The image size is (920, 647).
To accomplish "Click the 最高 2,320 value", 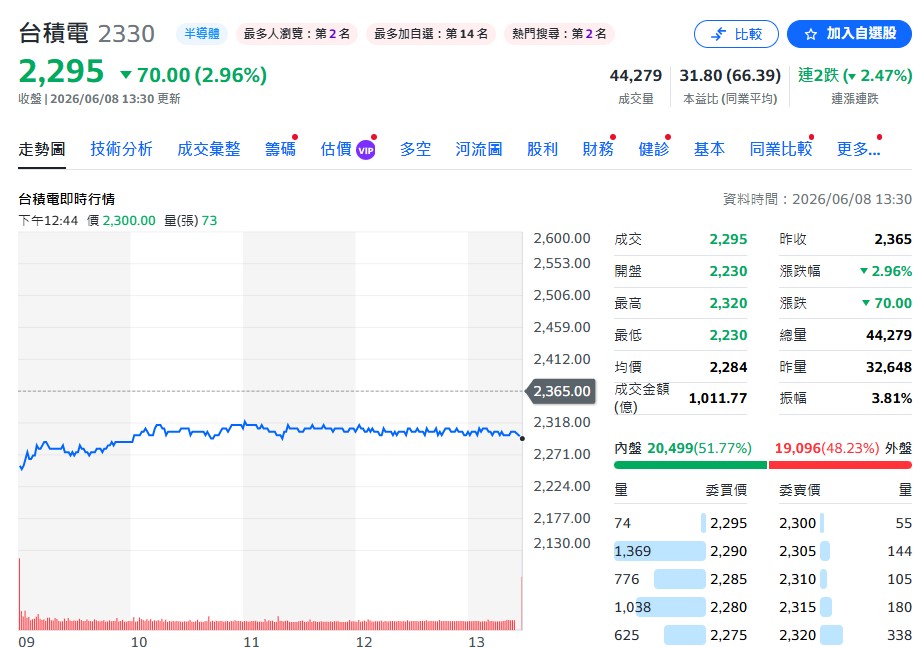I will [x=728, y=303].
